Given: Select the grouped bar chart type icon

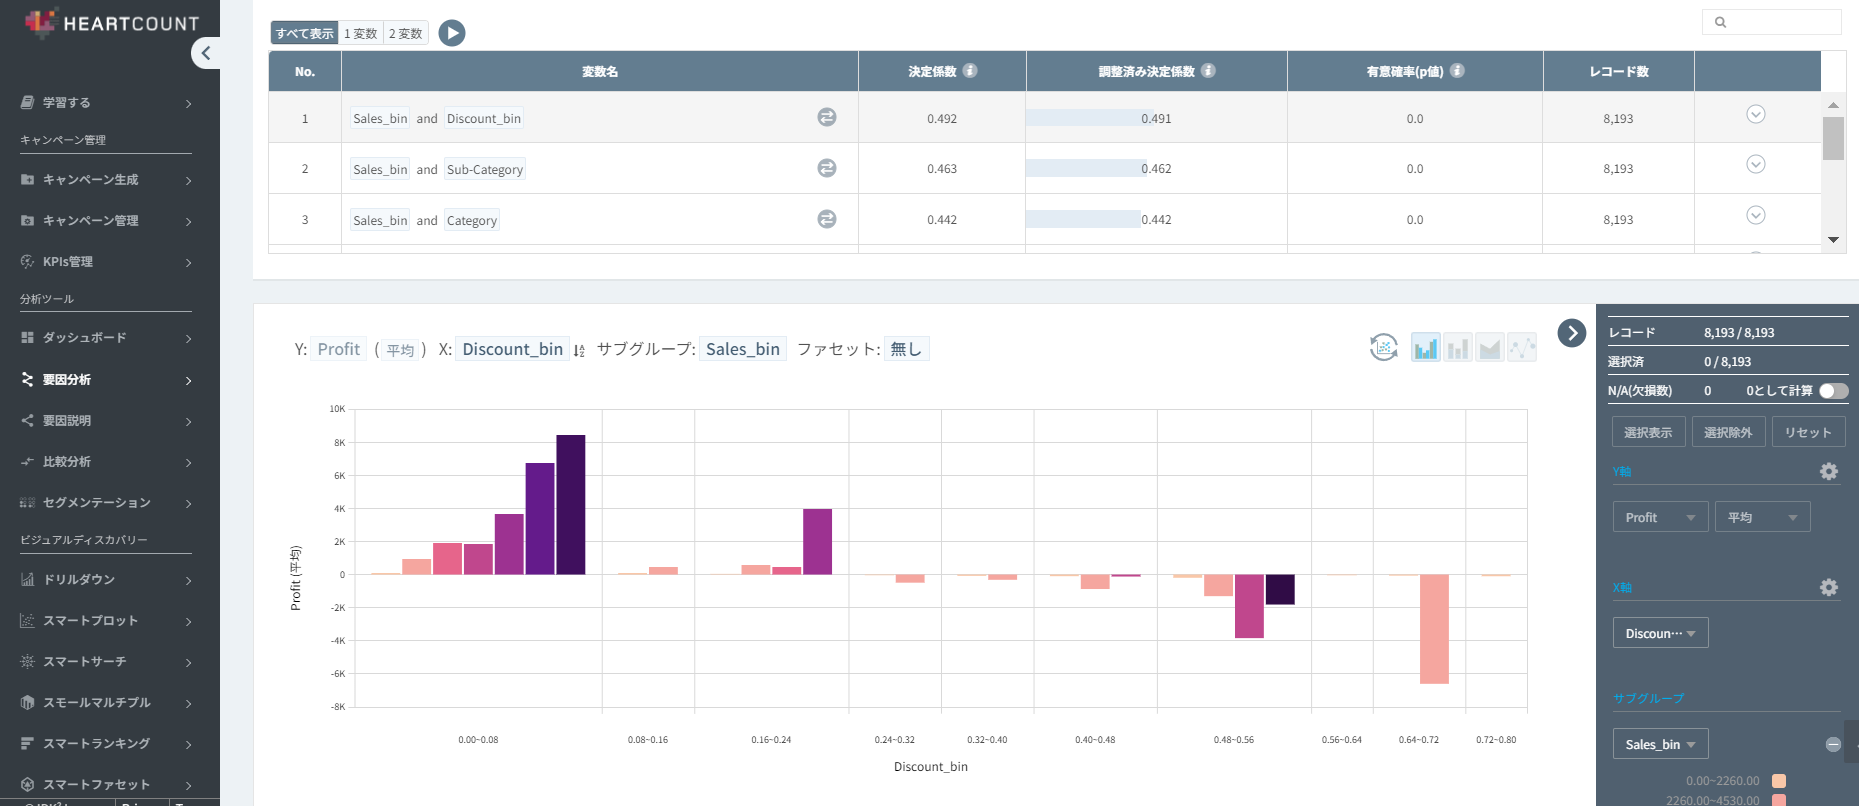Looking at the screenshot, I should pyautogui.click(x=1425, y=348).
